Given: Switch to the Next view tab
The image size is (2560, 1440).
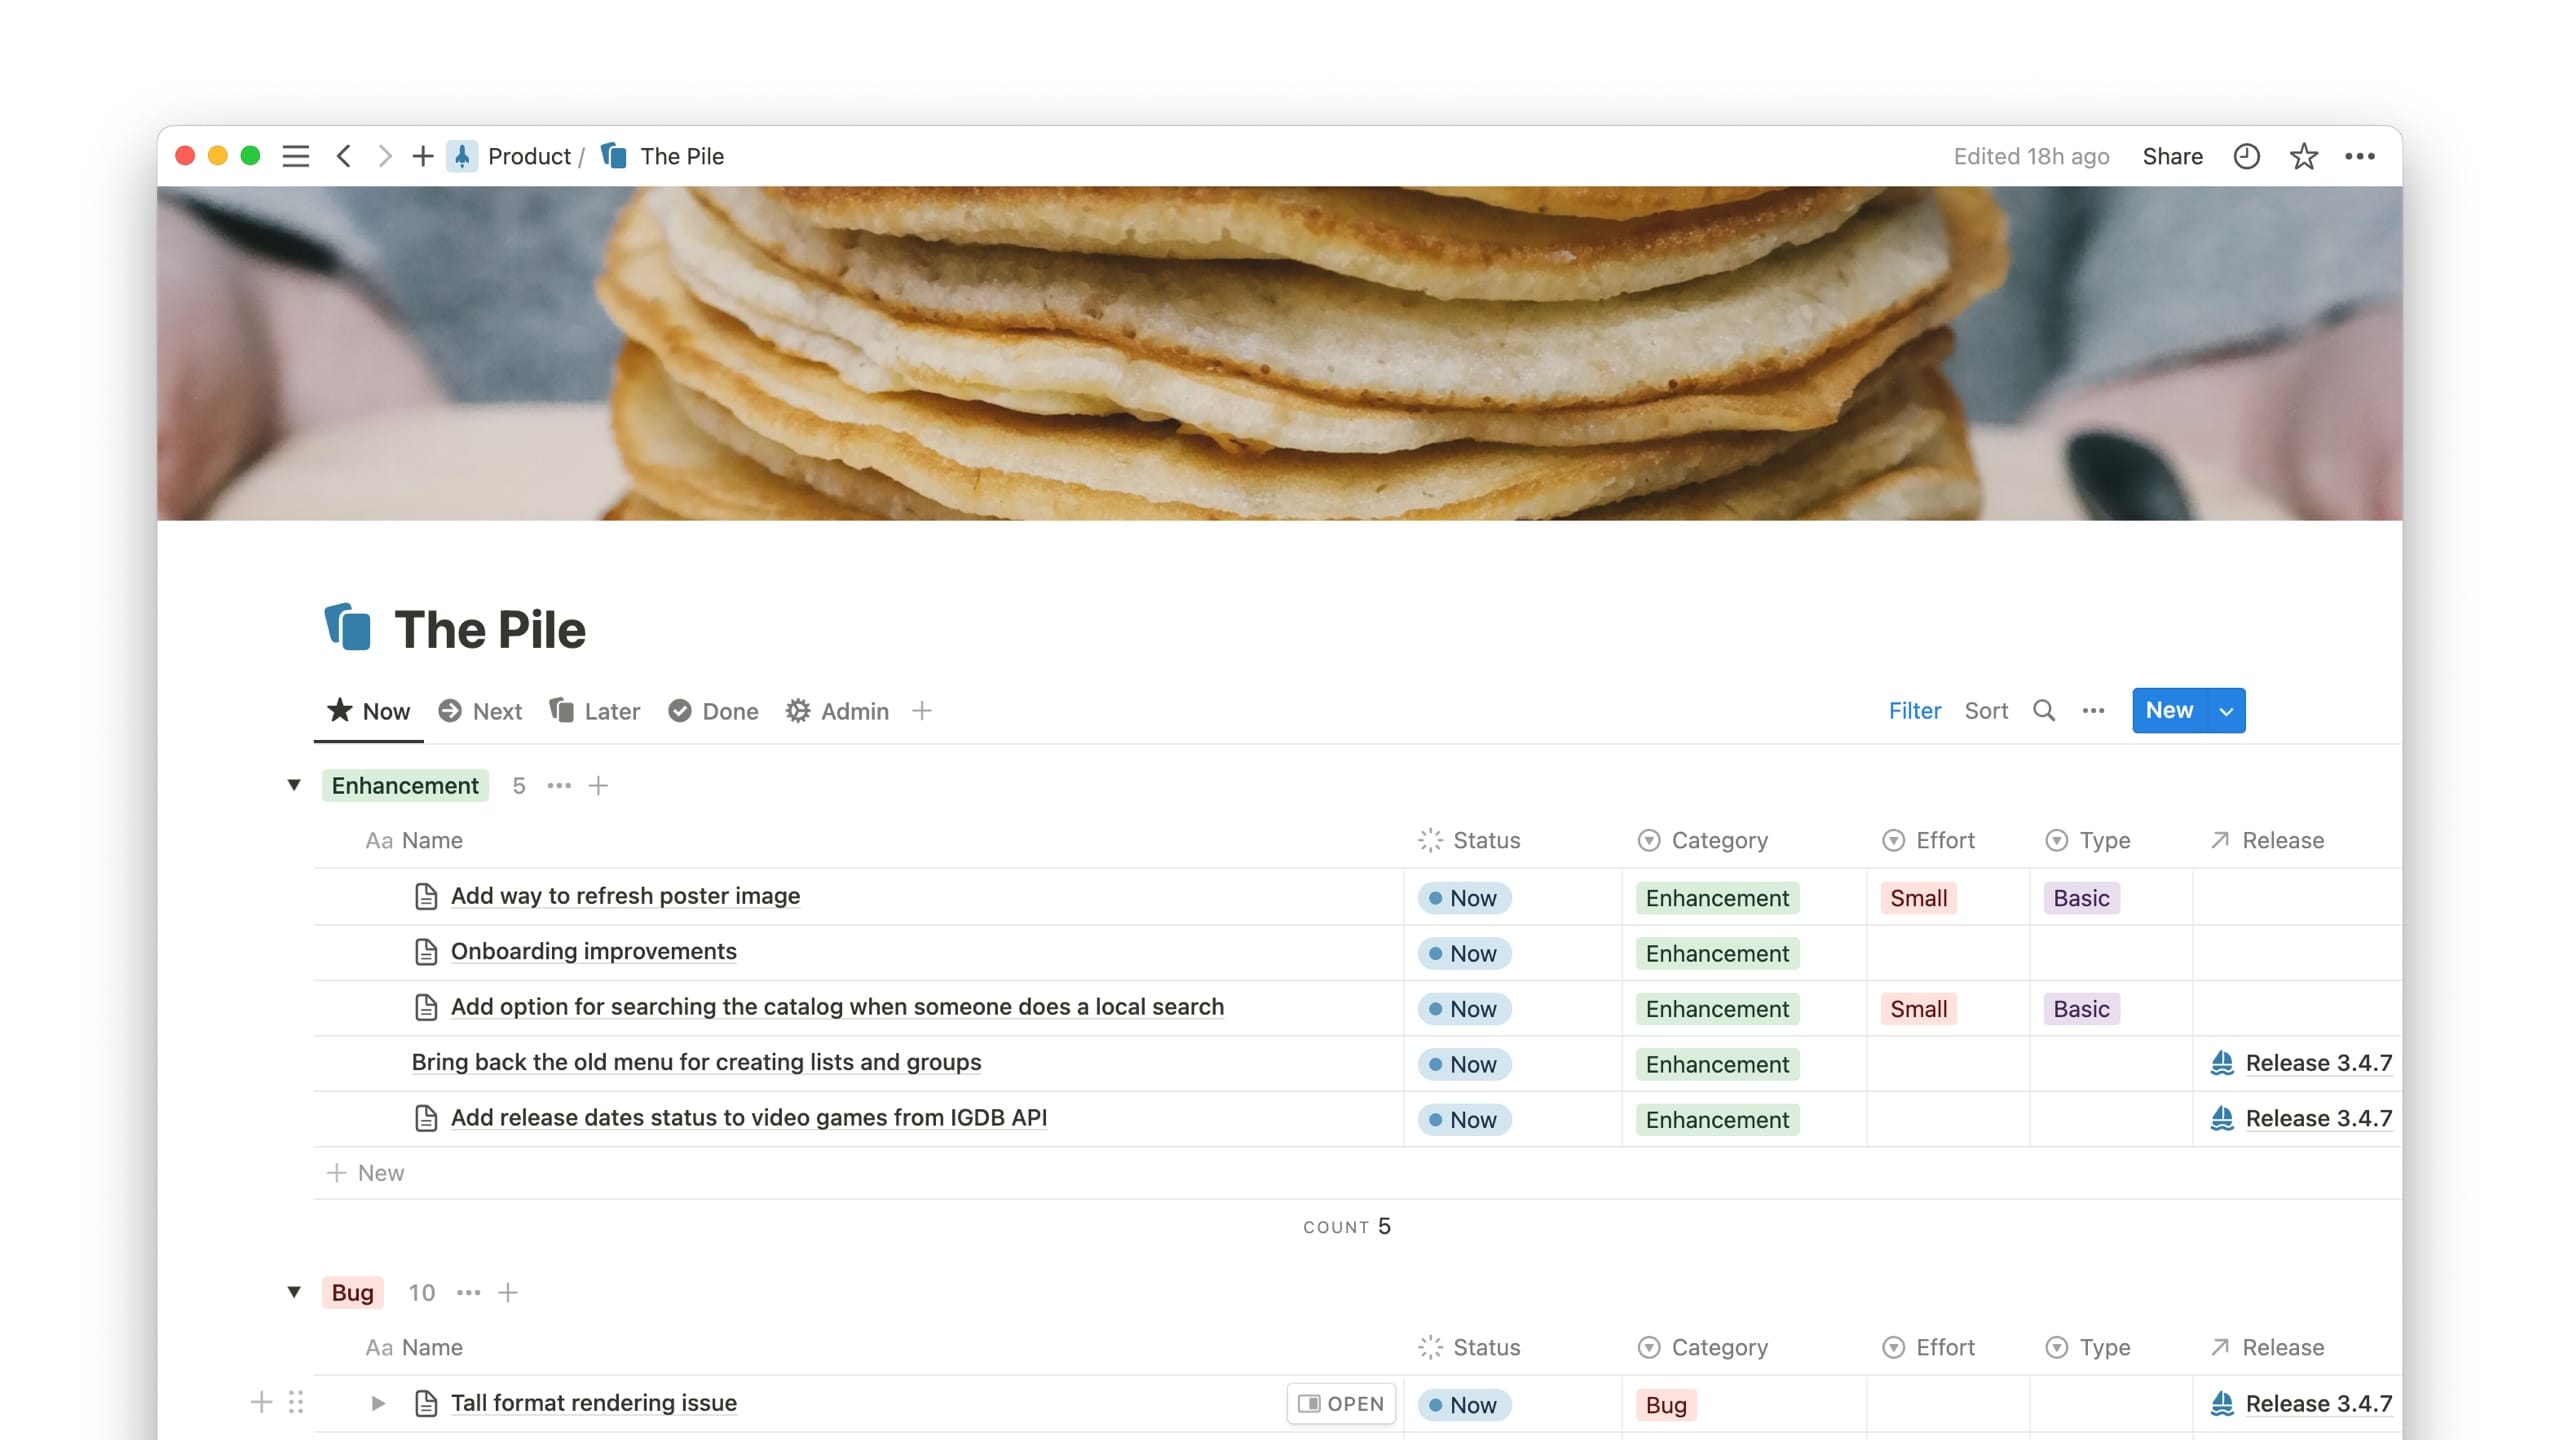Looking at the screenshot, I should [481, 711].
